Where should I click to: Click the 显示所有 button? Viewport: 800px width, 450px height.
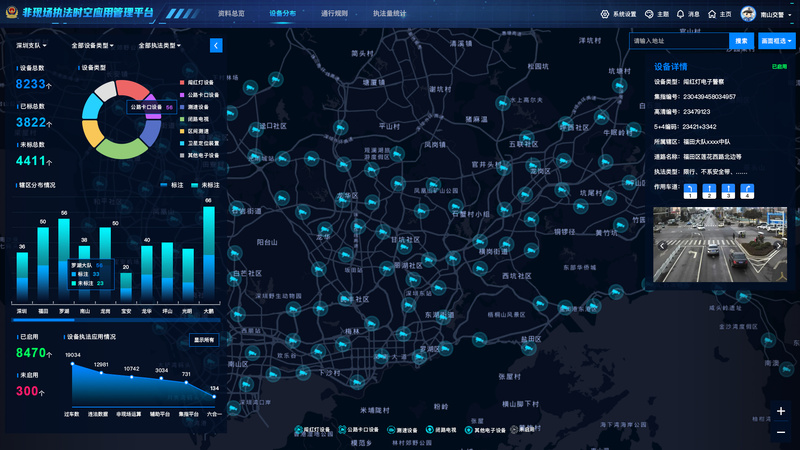(204, 340)
